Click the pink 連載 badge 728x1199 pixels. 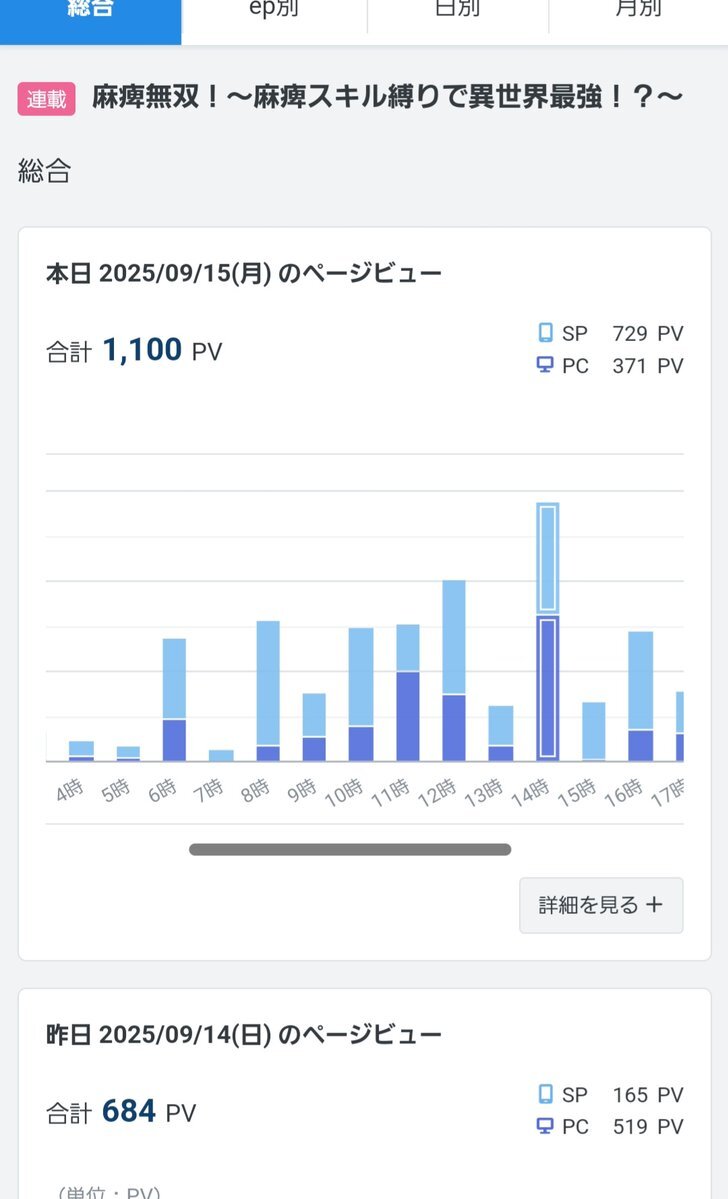(46, 99)
